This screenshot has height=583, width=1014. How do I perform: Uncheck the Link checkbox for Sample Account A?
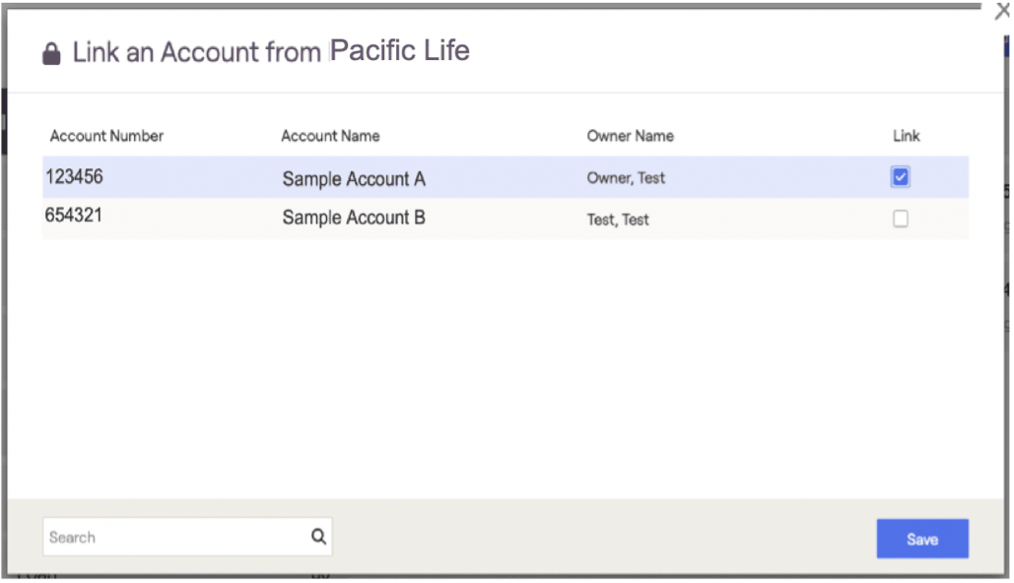point(900,177)
